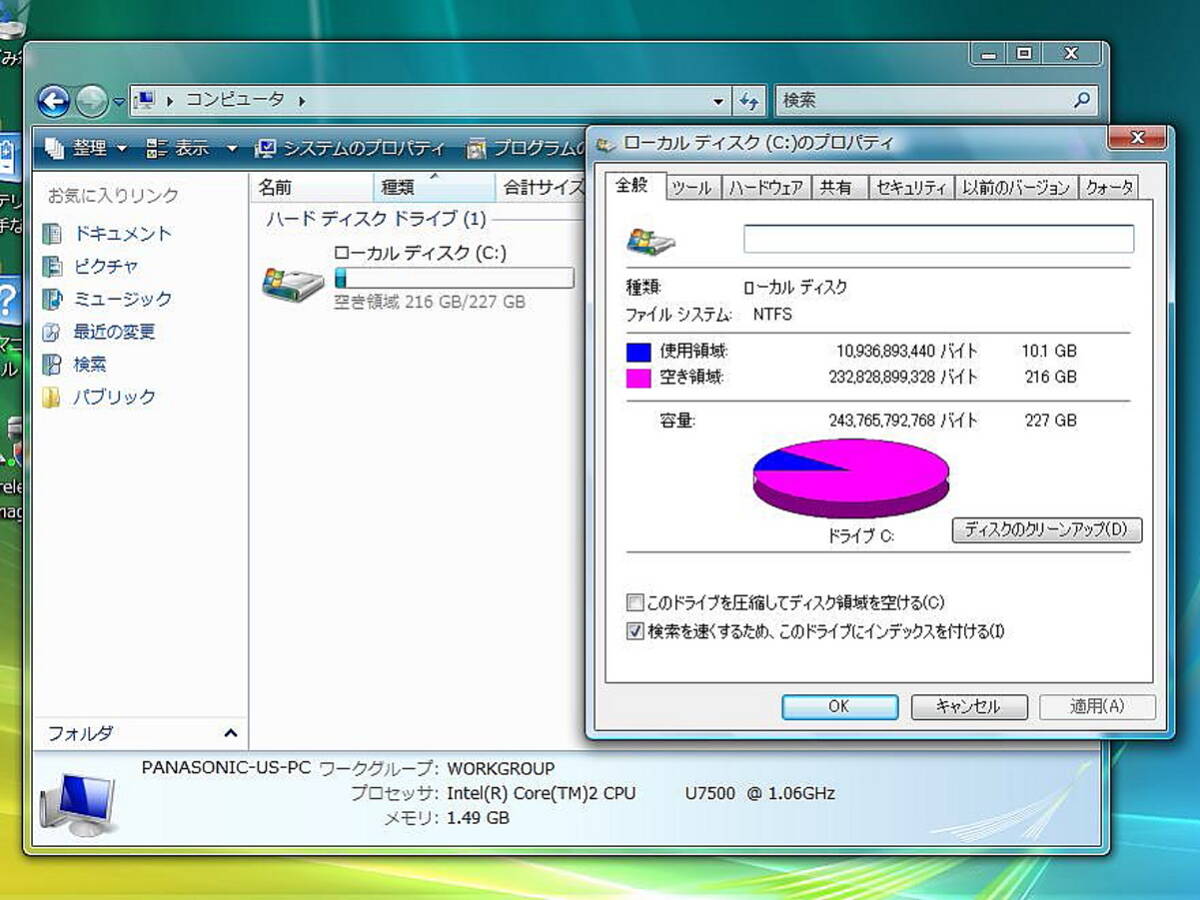Sort by 種類 column header
The width and height of the screenshot is (1200, 900).
pyautogui.click(x=434, y=187)
